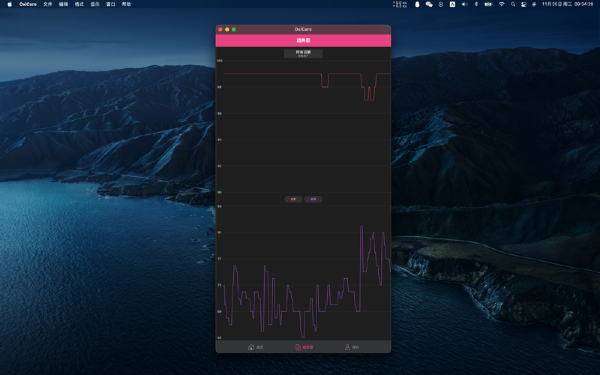Open the OxiCare application menu
This screenshot has height=375, width=600.
(x=28, y=4)
